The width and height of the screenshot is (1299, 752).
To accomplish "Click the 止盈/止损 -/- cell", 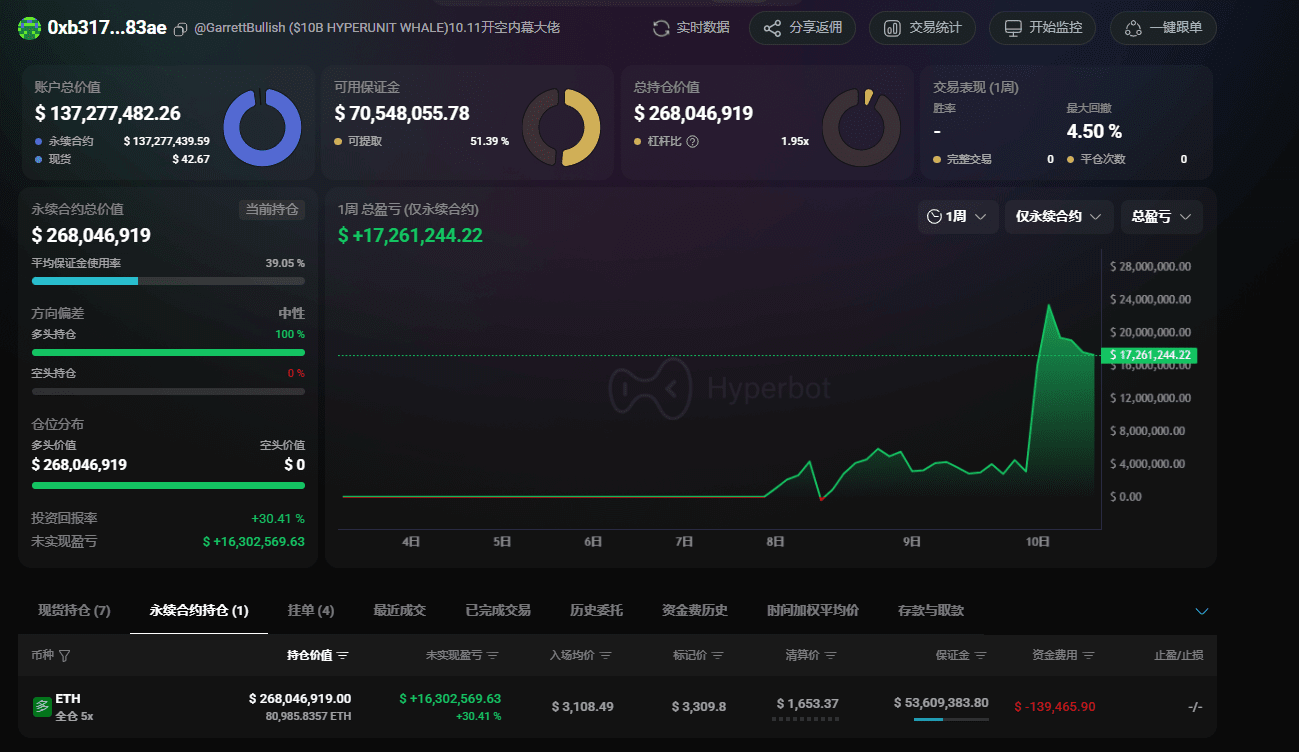I will pyautogui.click(x=1195, y=707).
